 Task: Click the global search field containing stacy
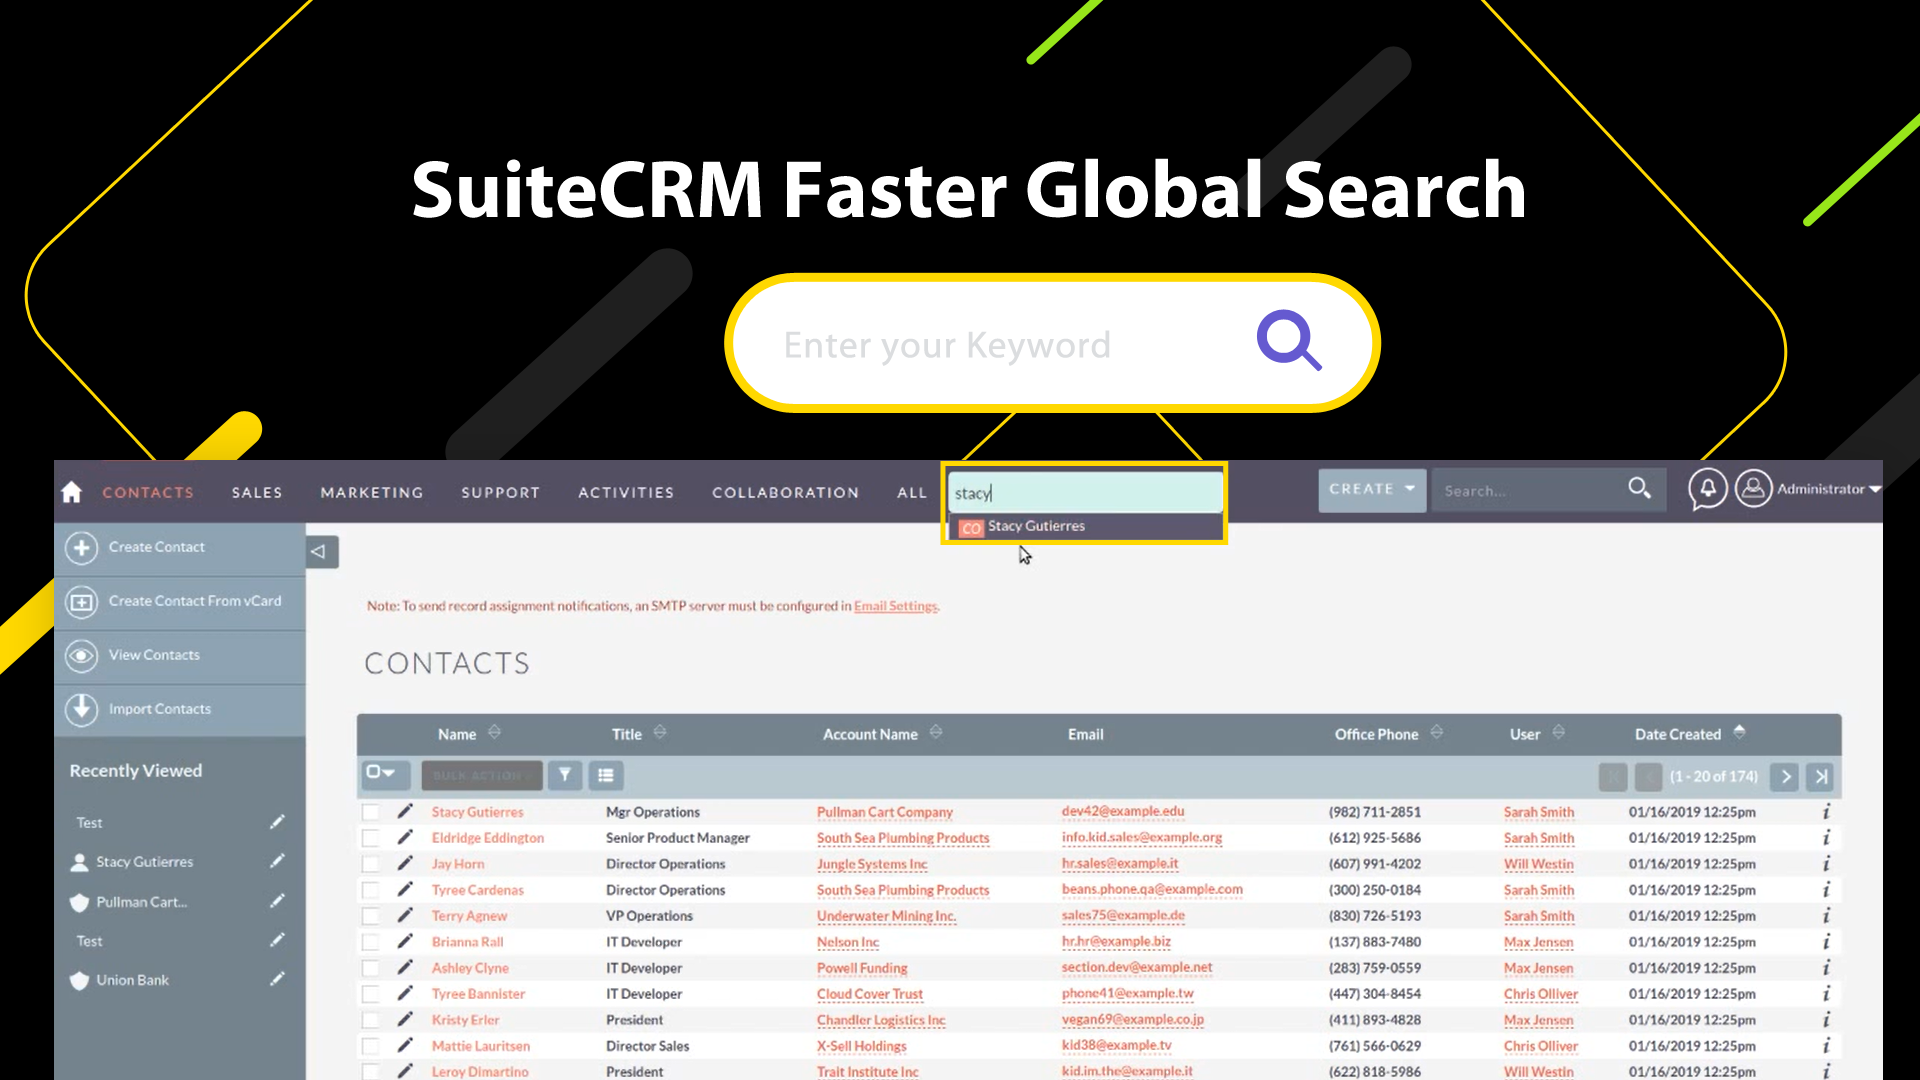pos(1085,493)
